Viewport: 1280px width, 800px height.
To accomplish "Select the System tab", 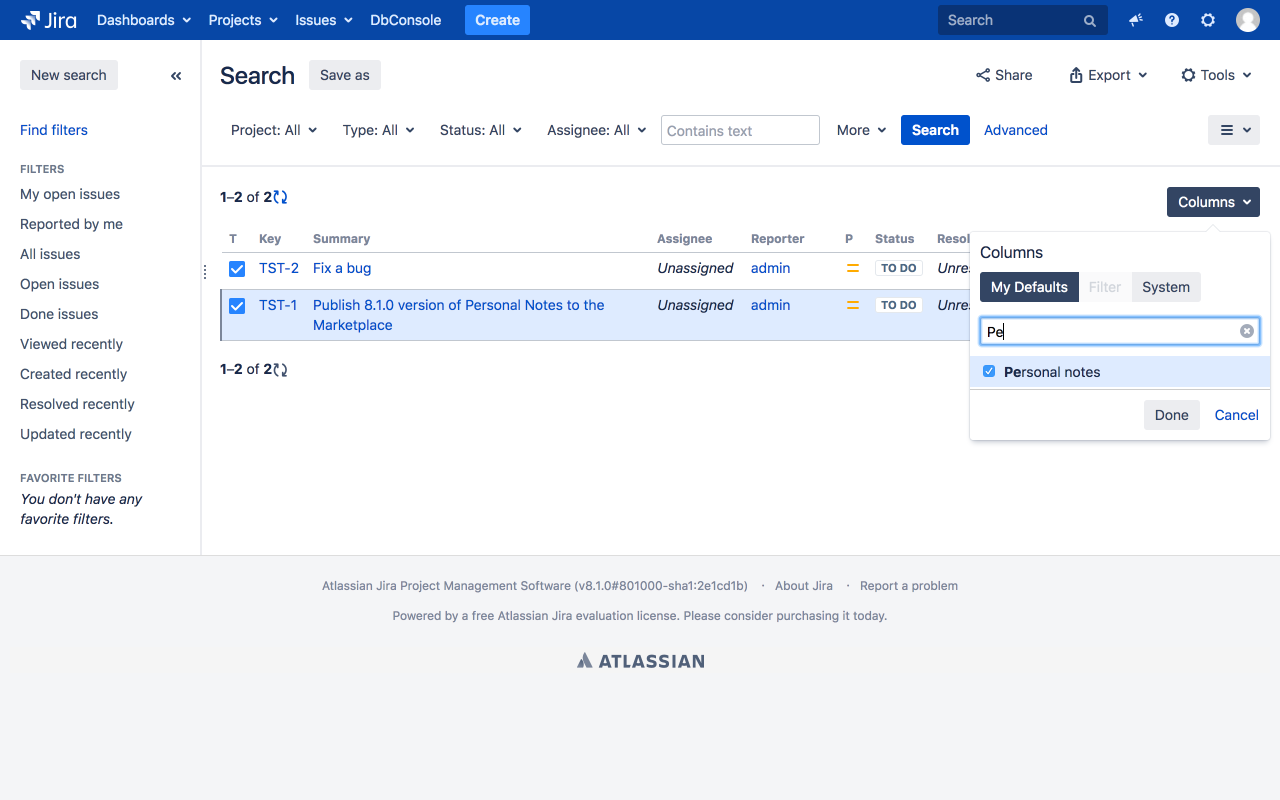I will (x=1166, y=287).
